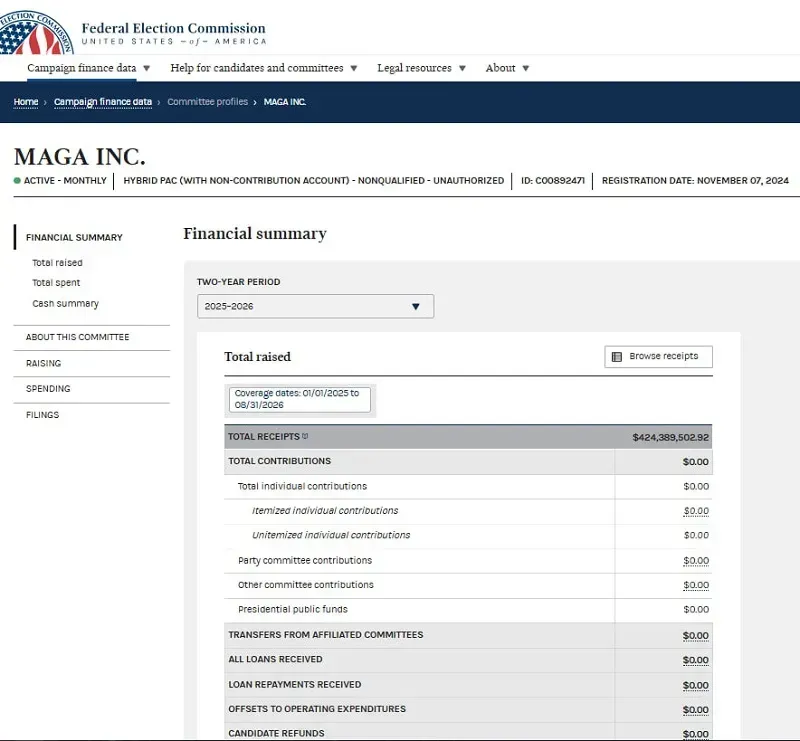
Task: Click the ACTIVE - MONTHLY status indicator
Action: coord(60,180)
